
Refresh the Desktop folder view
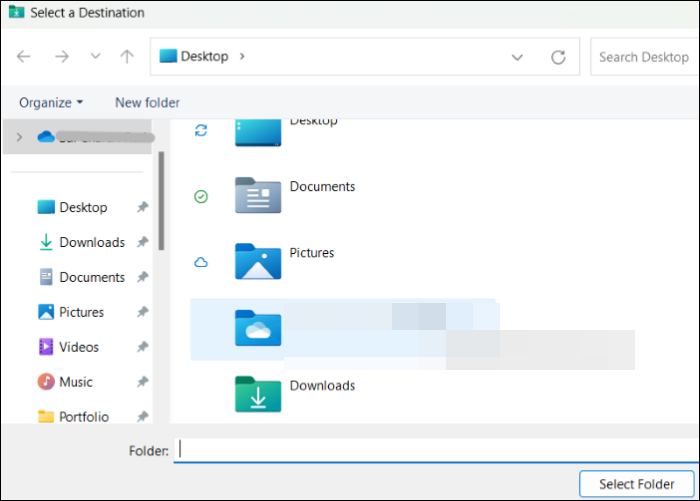pos(558,57)
